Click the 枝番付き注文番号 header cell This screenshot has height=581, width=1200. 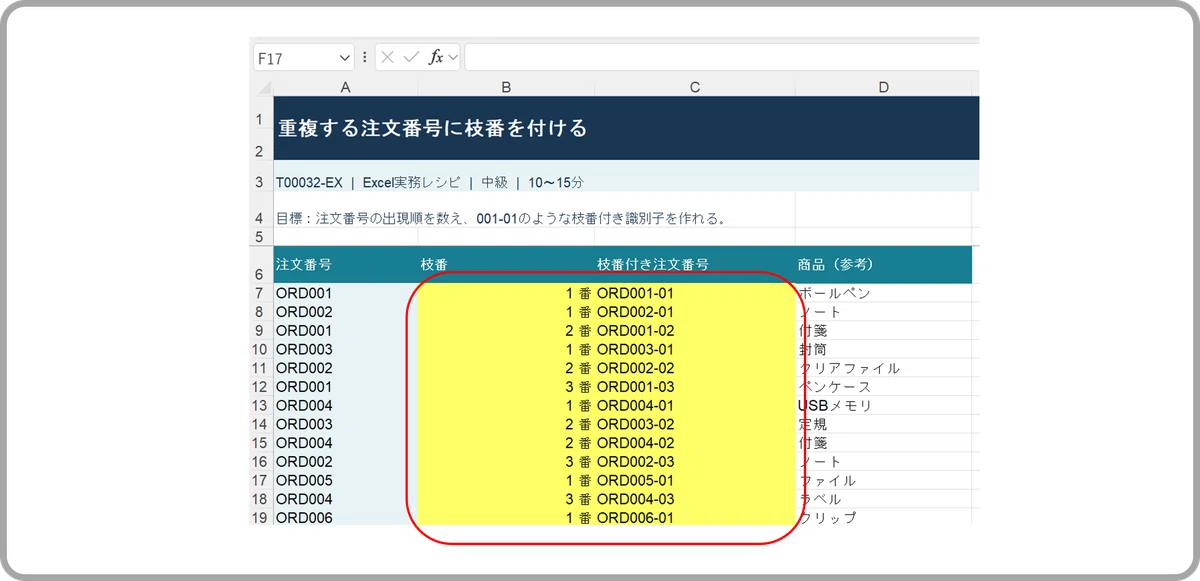pos(695,265)
